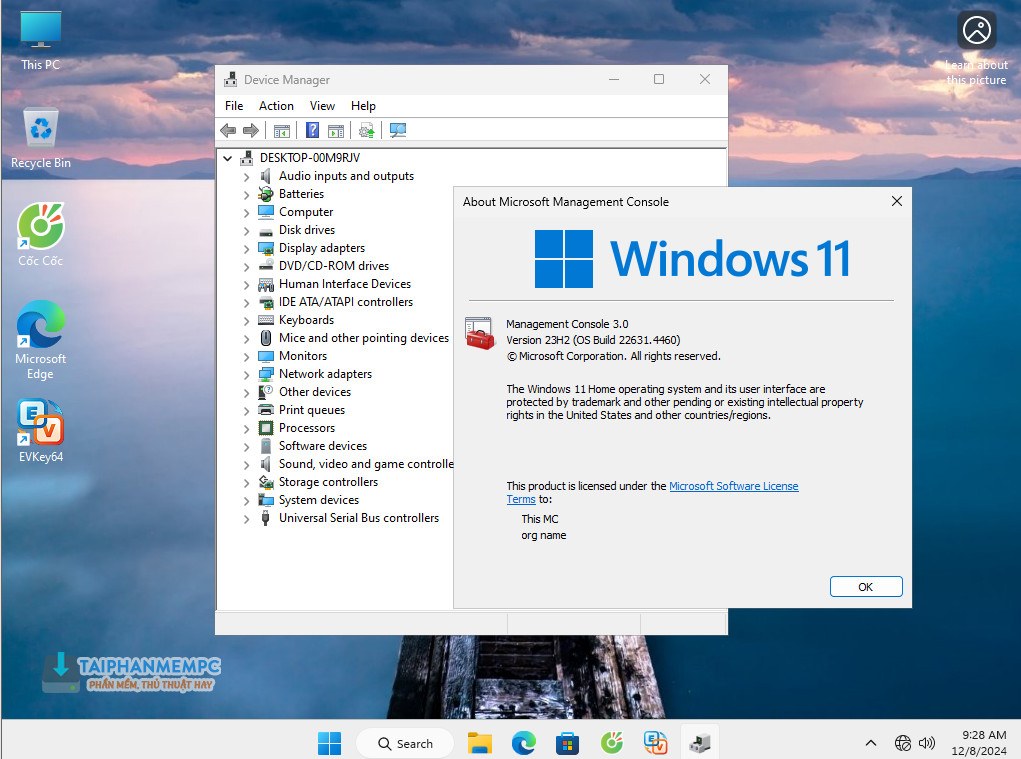Image resolution: width=1021 pixels, height=759 pixels.
Task: Open the Action menu
Action: pyautogui.click(x=276, y=106)
